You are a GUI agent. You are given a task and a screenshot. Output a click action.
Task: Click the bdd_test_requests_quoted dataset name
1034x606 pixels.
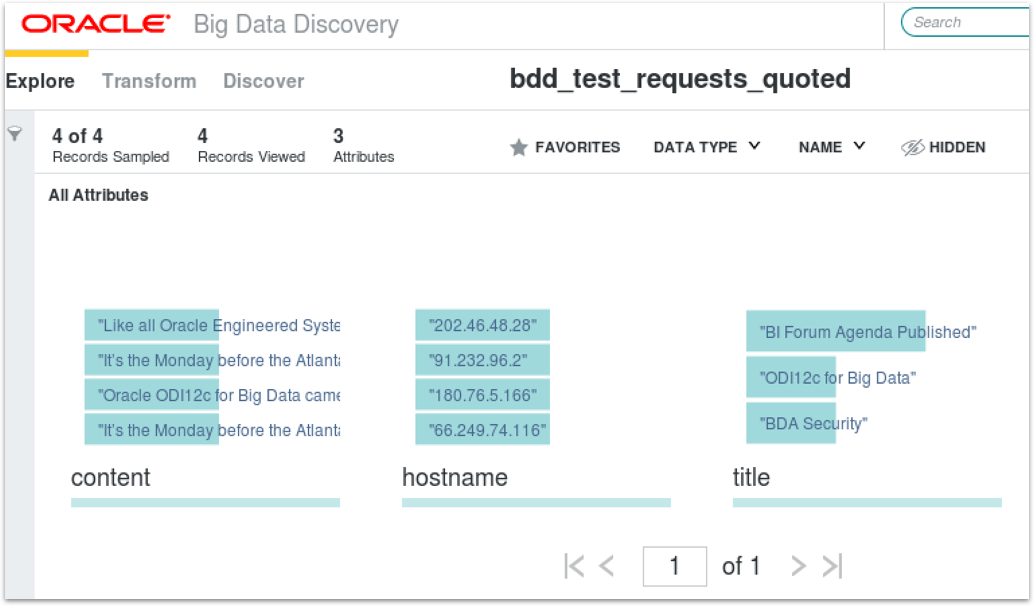point(680,78)
